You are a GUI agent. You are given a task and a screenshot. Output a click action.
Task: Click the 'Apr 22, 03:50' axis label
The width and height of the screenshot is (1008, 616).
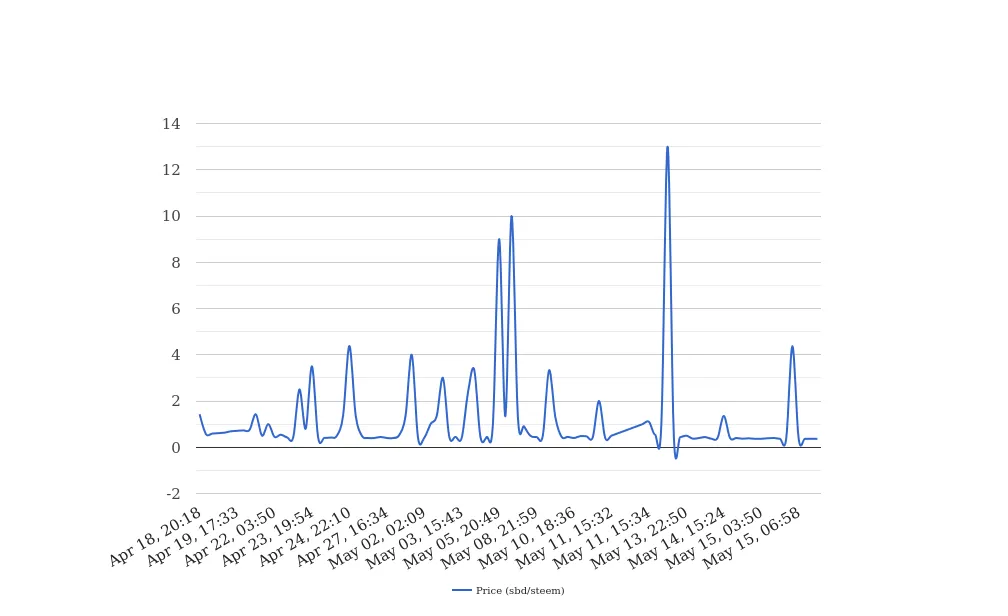(230, 537)
